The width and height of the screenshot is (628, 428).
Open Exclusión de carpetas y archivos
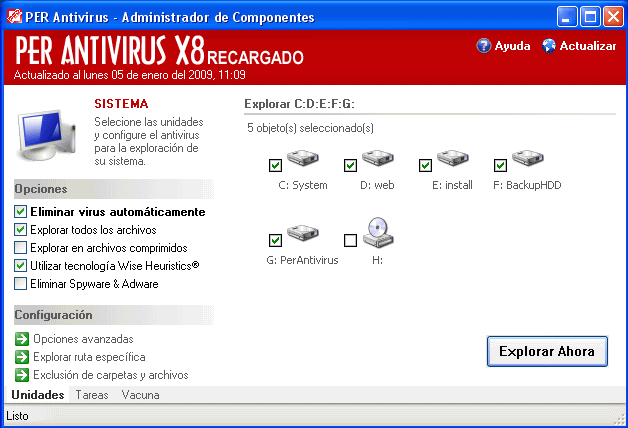[110, 375]
